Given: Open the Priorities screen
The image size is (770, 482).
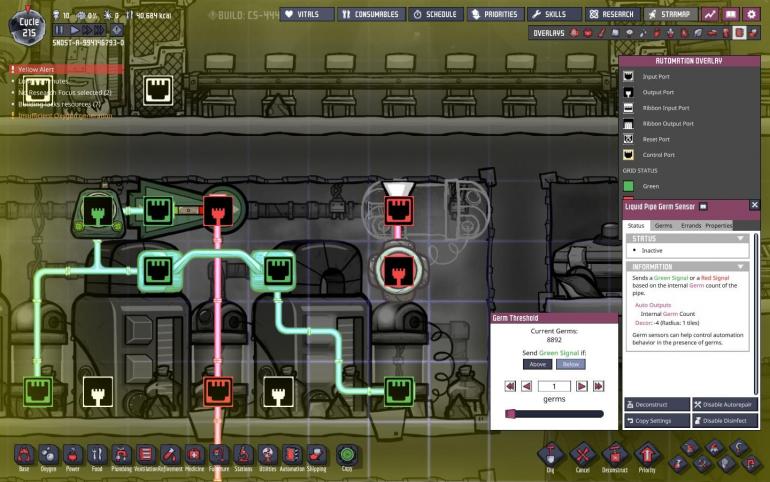Looking at the screenshot, I should [495, 15].
